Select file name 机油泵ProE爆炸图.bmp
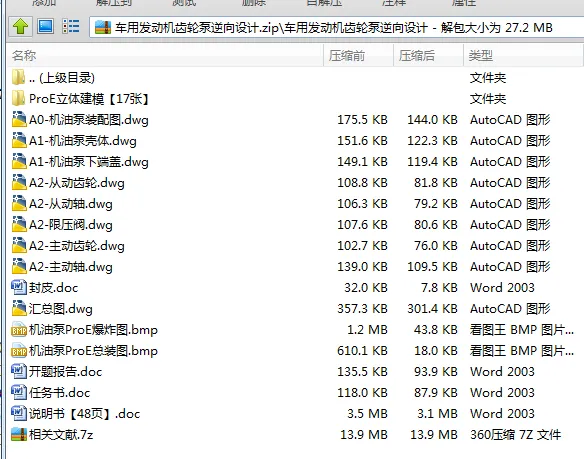The image size is (584, 459). pos(93,330)
